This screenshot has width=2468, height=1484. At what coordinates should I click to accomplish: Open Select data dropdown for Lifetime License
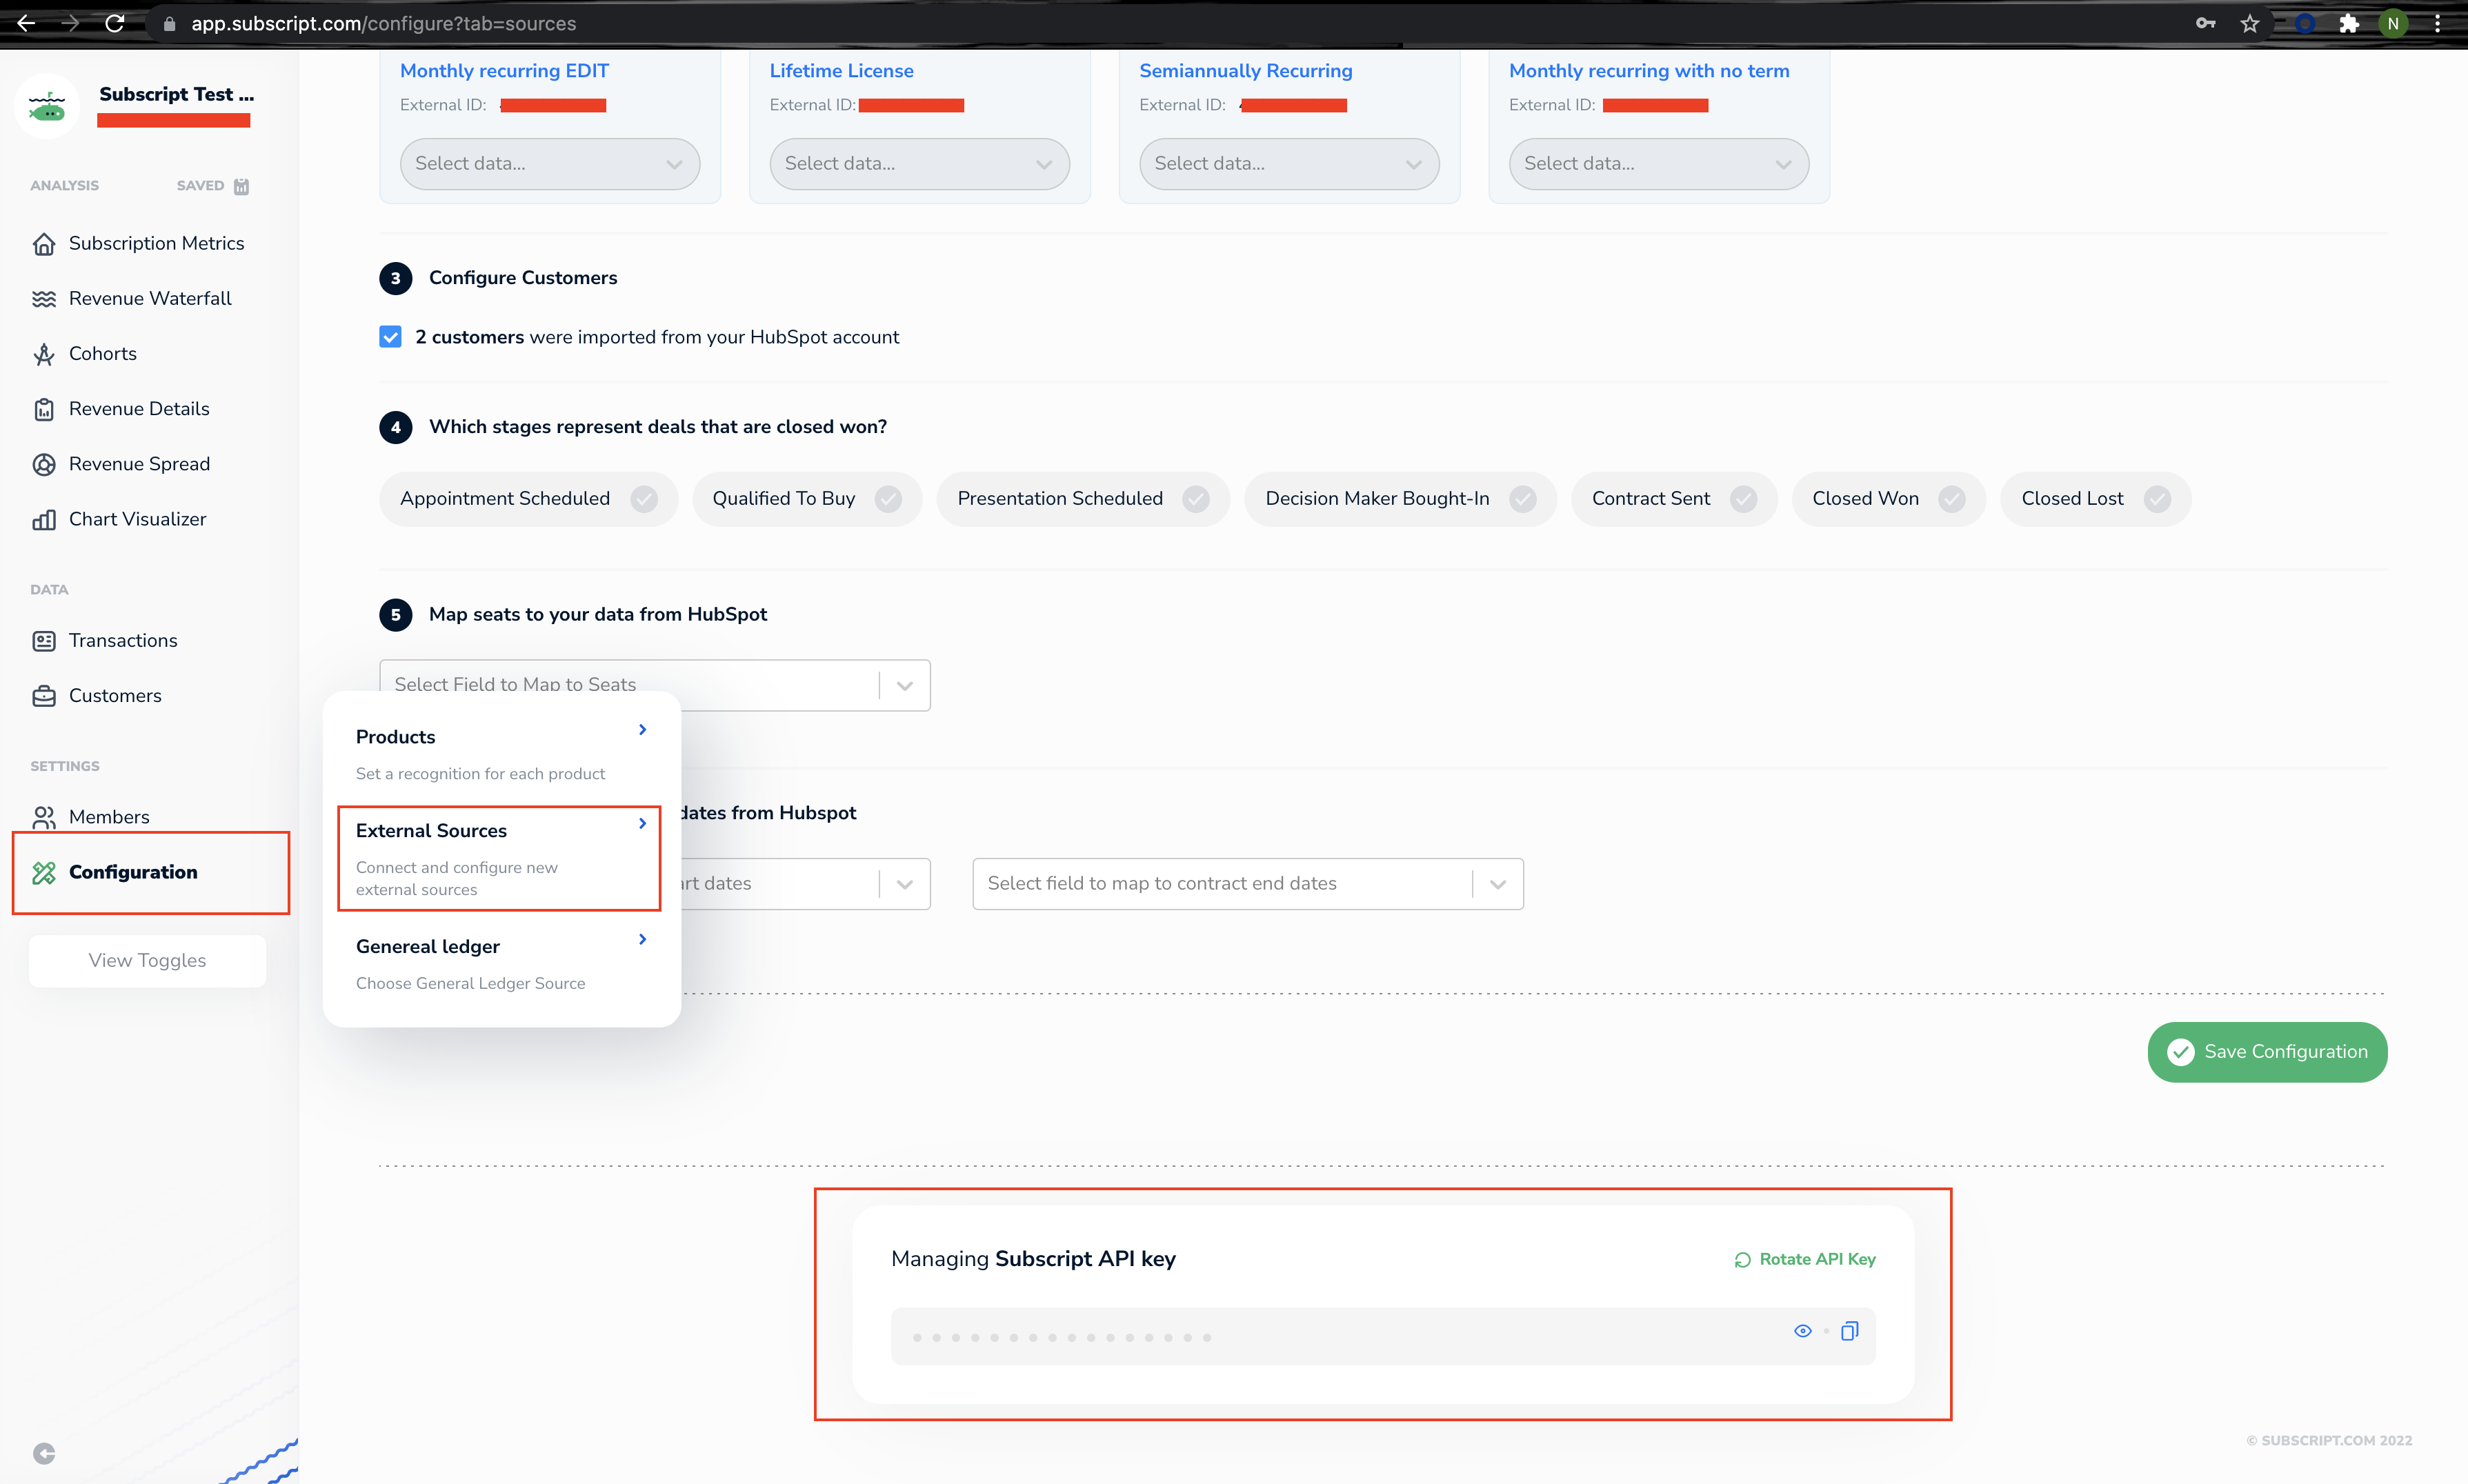[919, 163]
